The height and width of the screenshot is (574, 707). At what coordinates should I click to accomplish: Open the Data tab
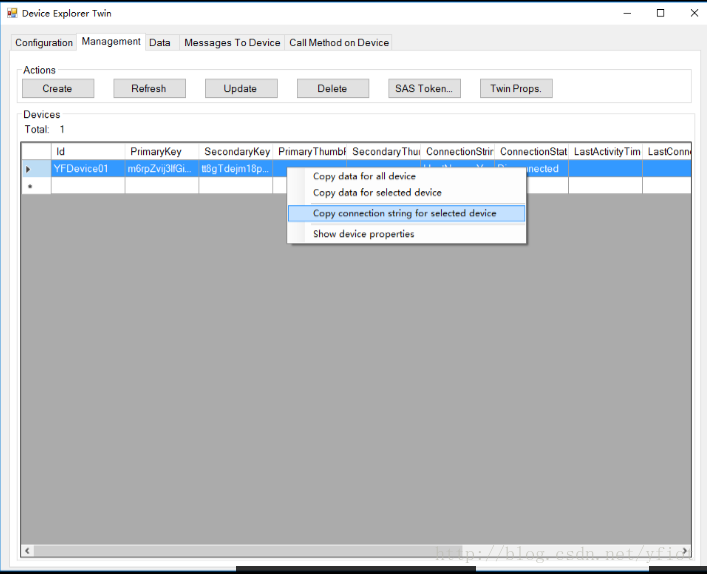point(160,42)
